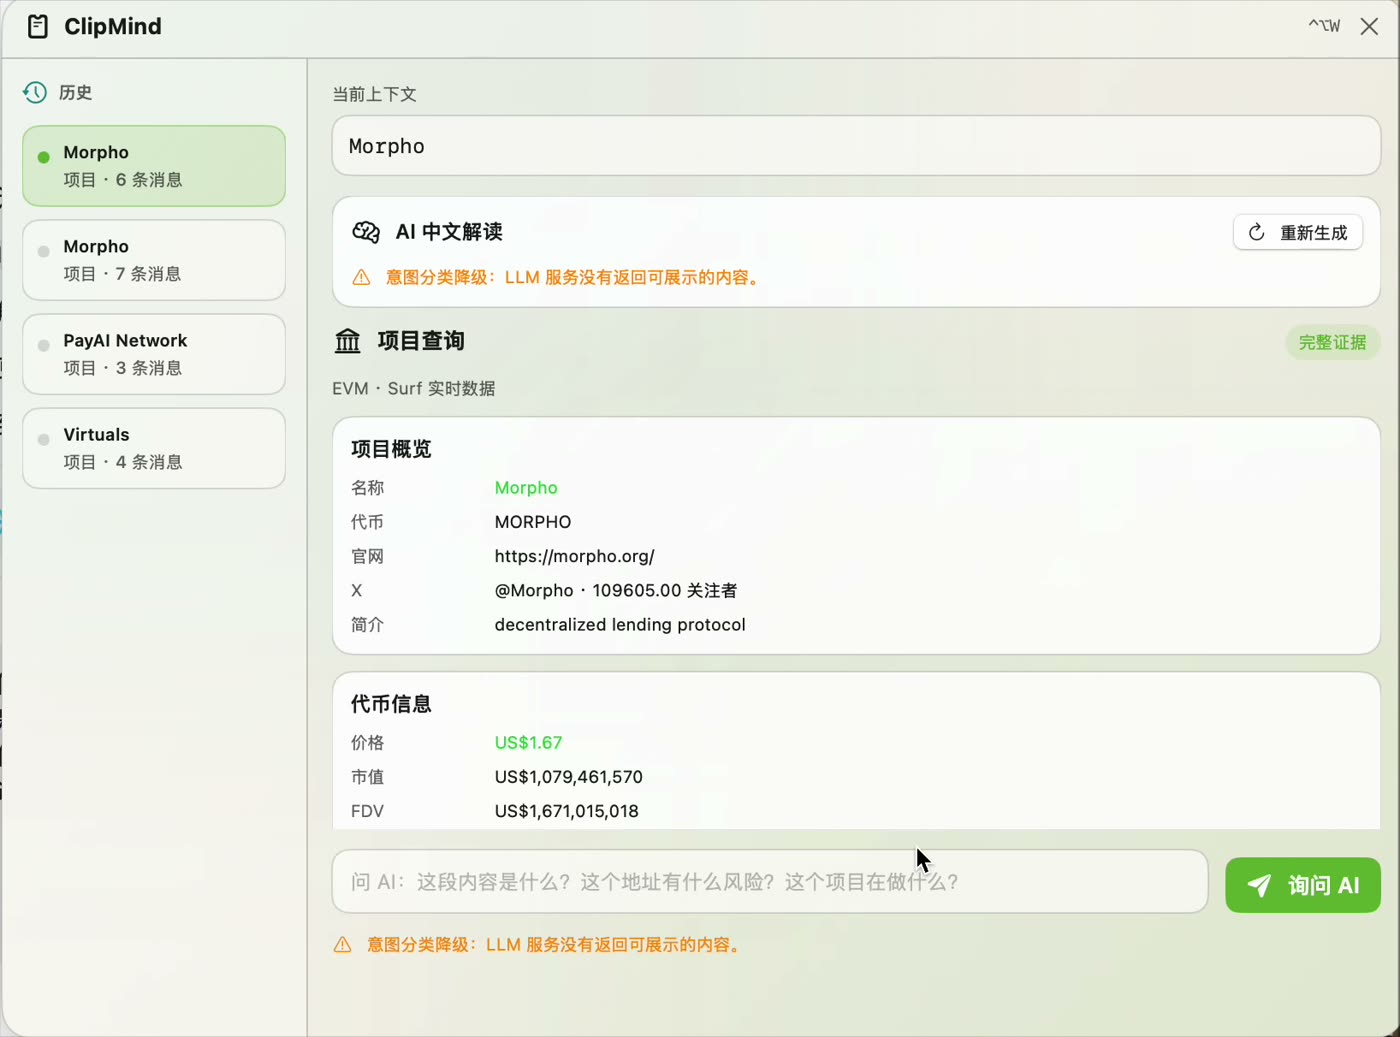Click the 项目概览 card heading
This screenshot has height=1037, width=1400.
click(x=391, y=449)
